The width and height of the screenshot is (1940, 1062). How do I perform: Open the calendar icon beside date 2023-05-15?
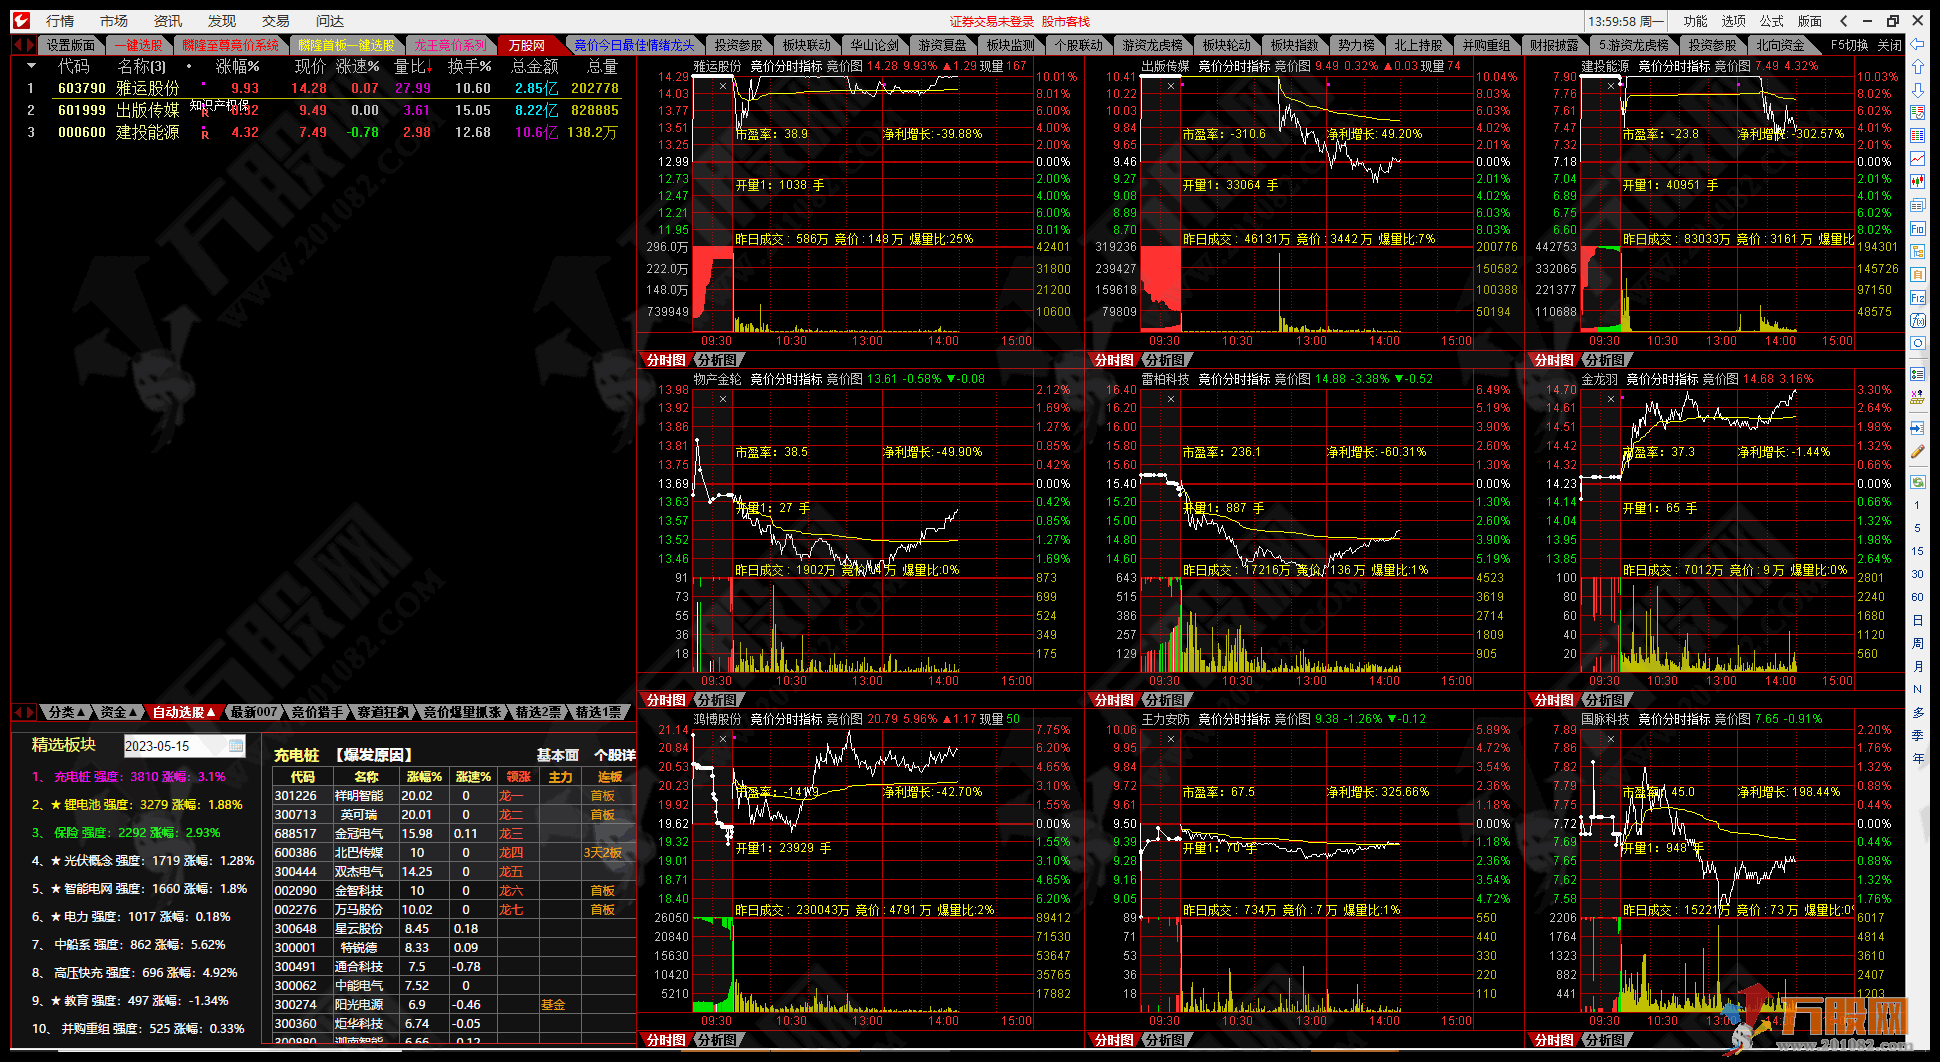point(236,745)
